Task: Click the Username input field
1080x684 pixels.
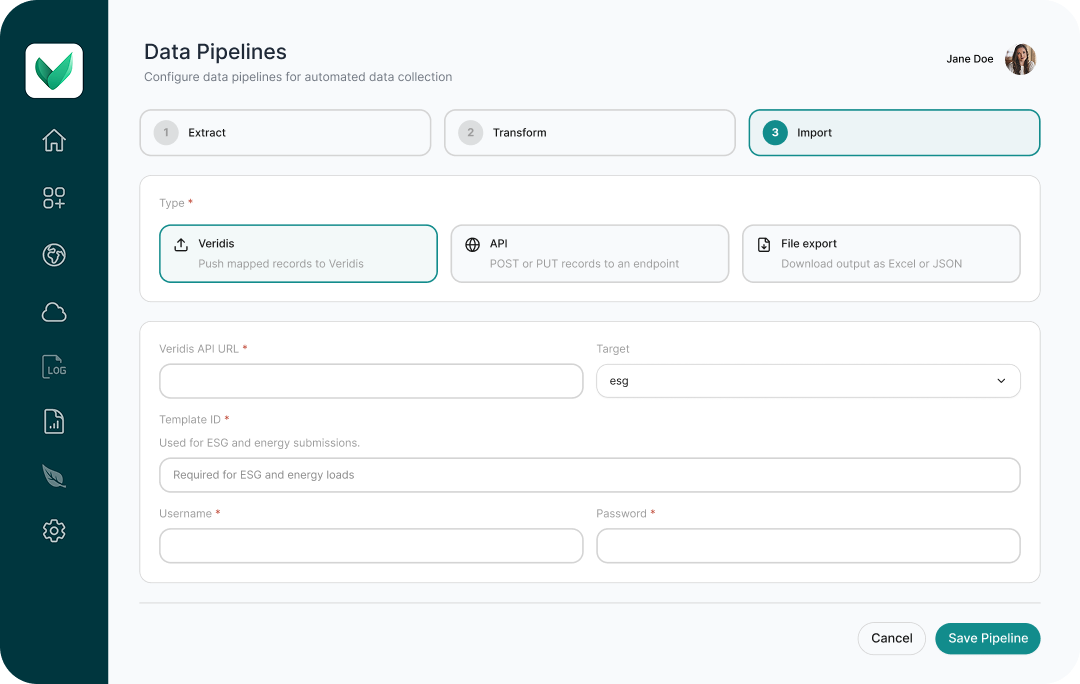Action: [x=371, y=546]
